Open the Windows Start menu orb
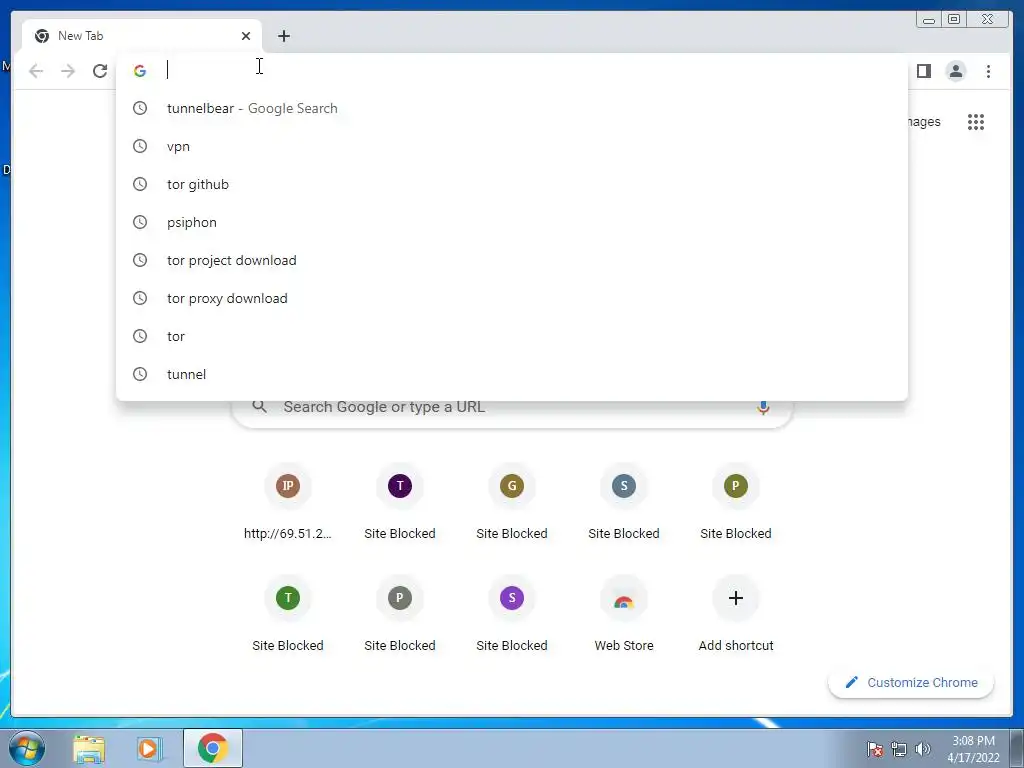 [x=27, y=748]
